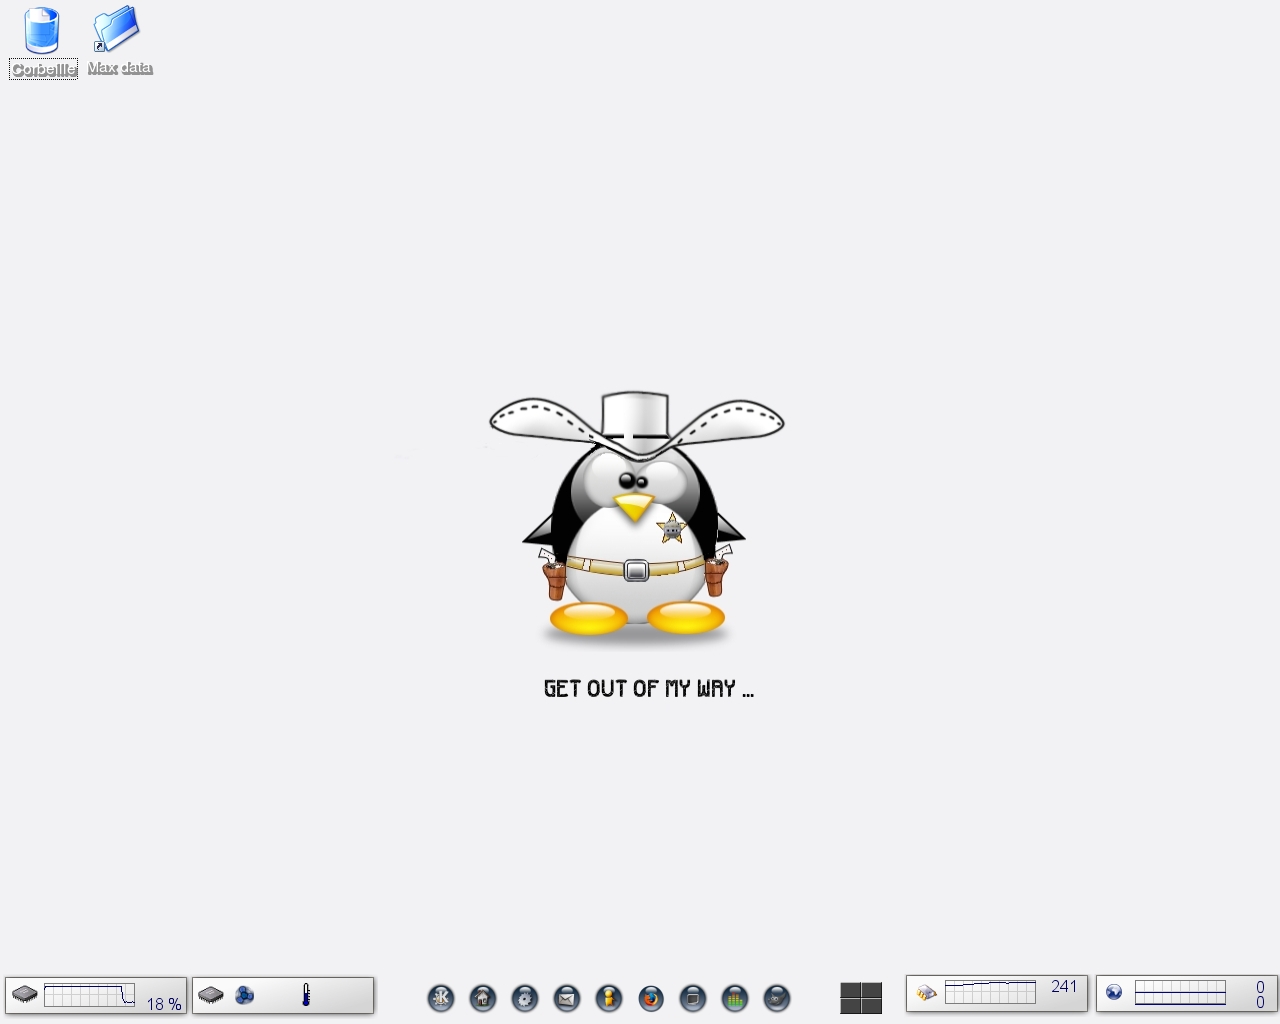This screenshot has width=1280, height=1024.
Task: Click the blue fan sensor icon
Action: 245,995
